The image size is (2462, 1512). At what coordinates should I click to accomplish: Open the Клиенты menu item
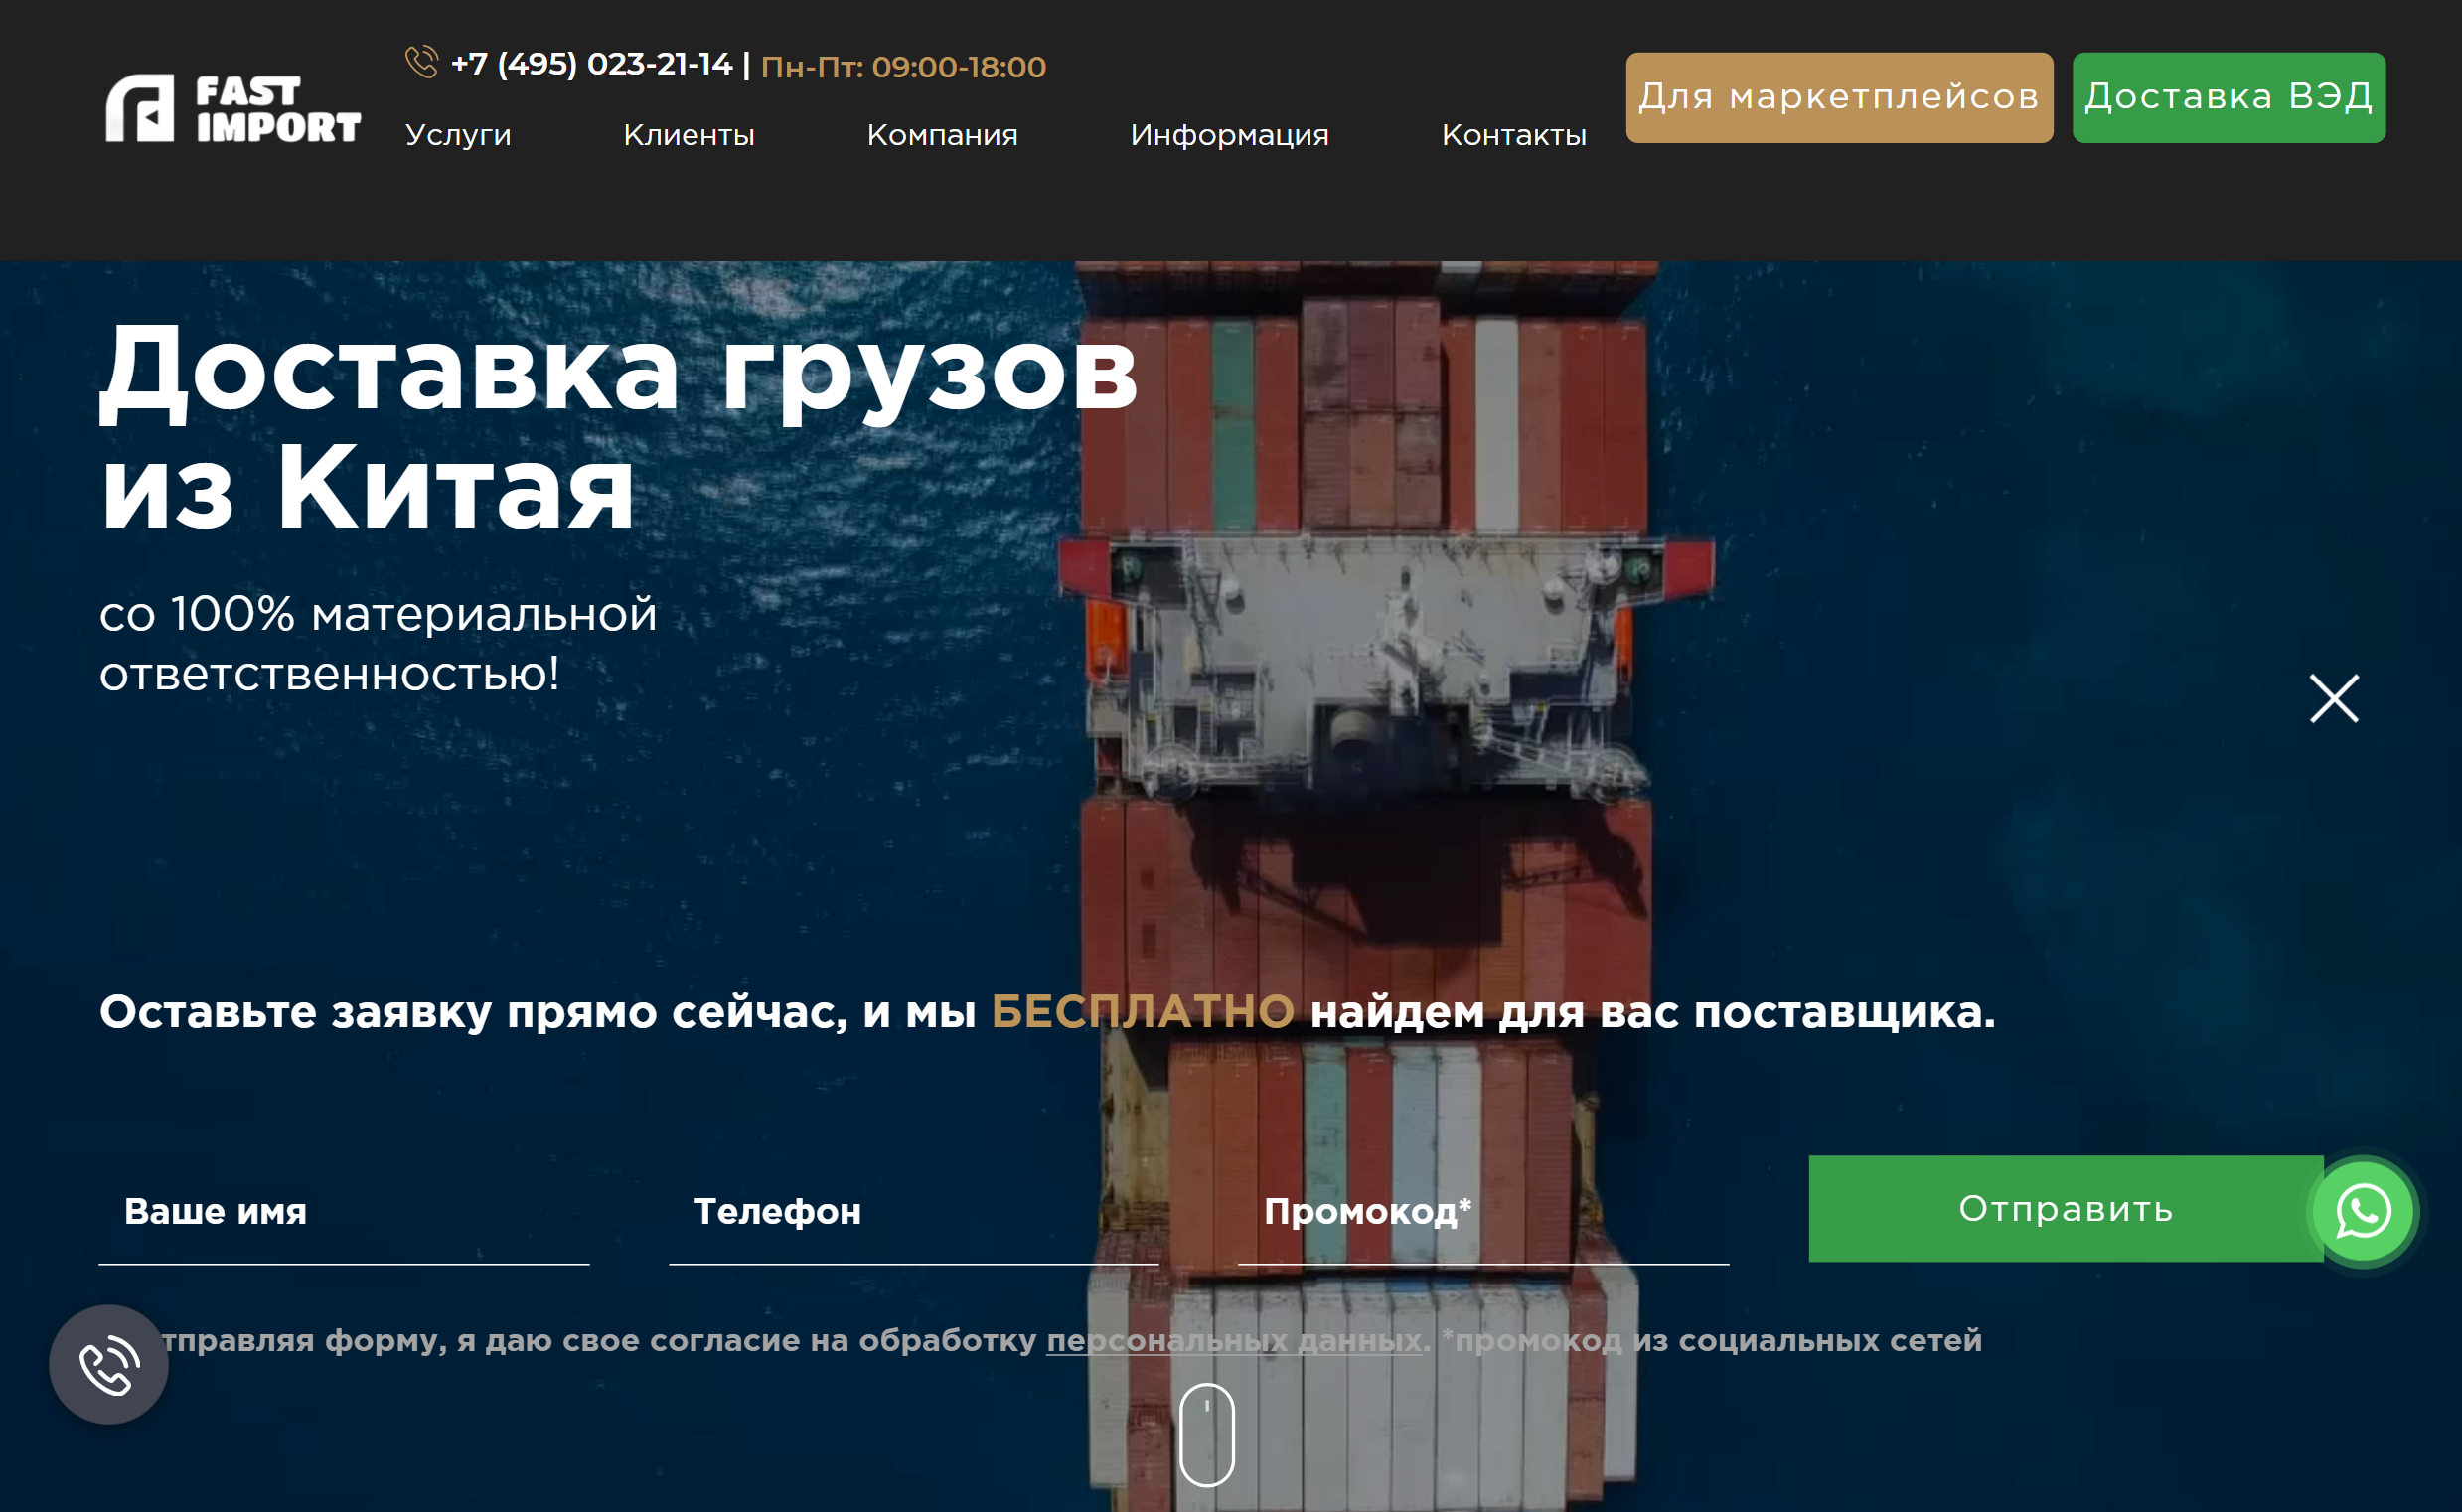(689, 135)
